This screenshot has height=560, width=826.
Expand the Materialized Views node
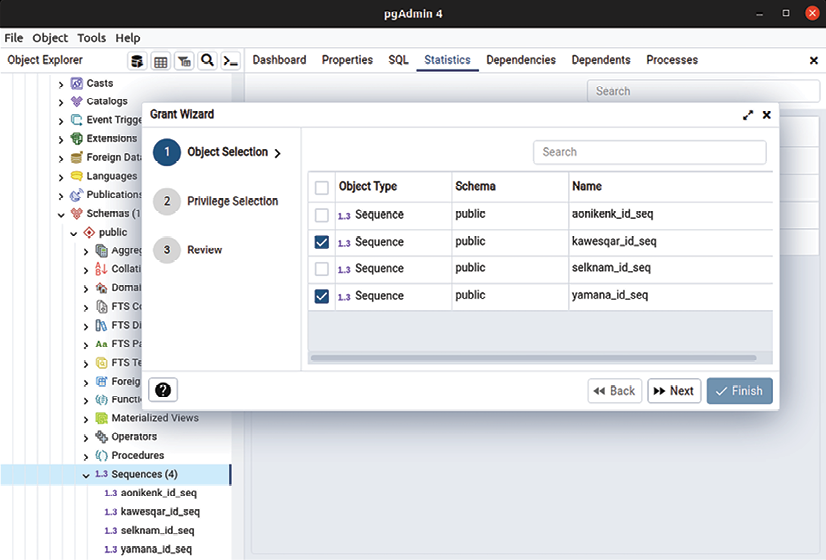[86, 419]
